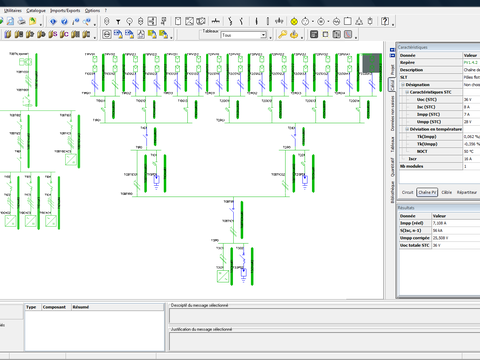This screenshot has width=480, height=360.
Task: Click the blue question mark help icon
Action: [64, 22]
